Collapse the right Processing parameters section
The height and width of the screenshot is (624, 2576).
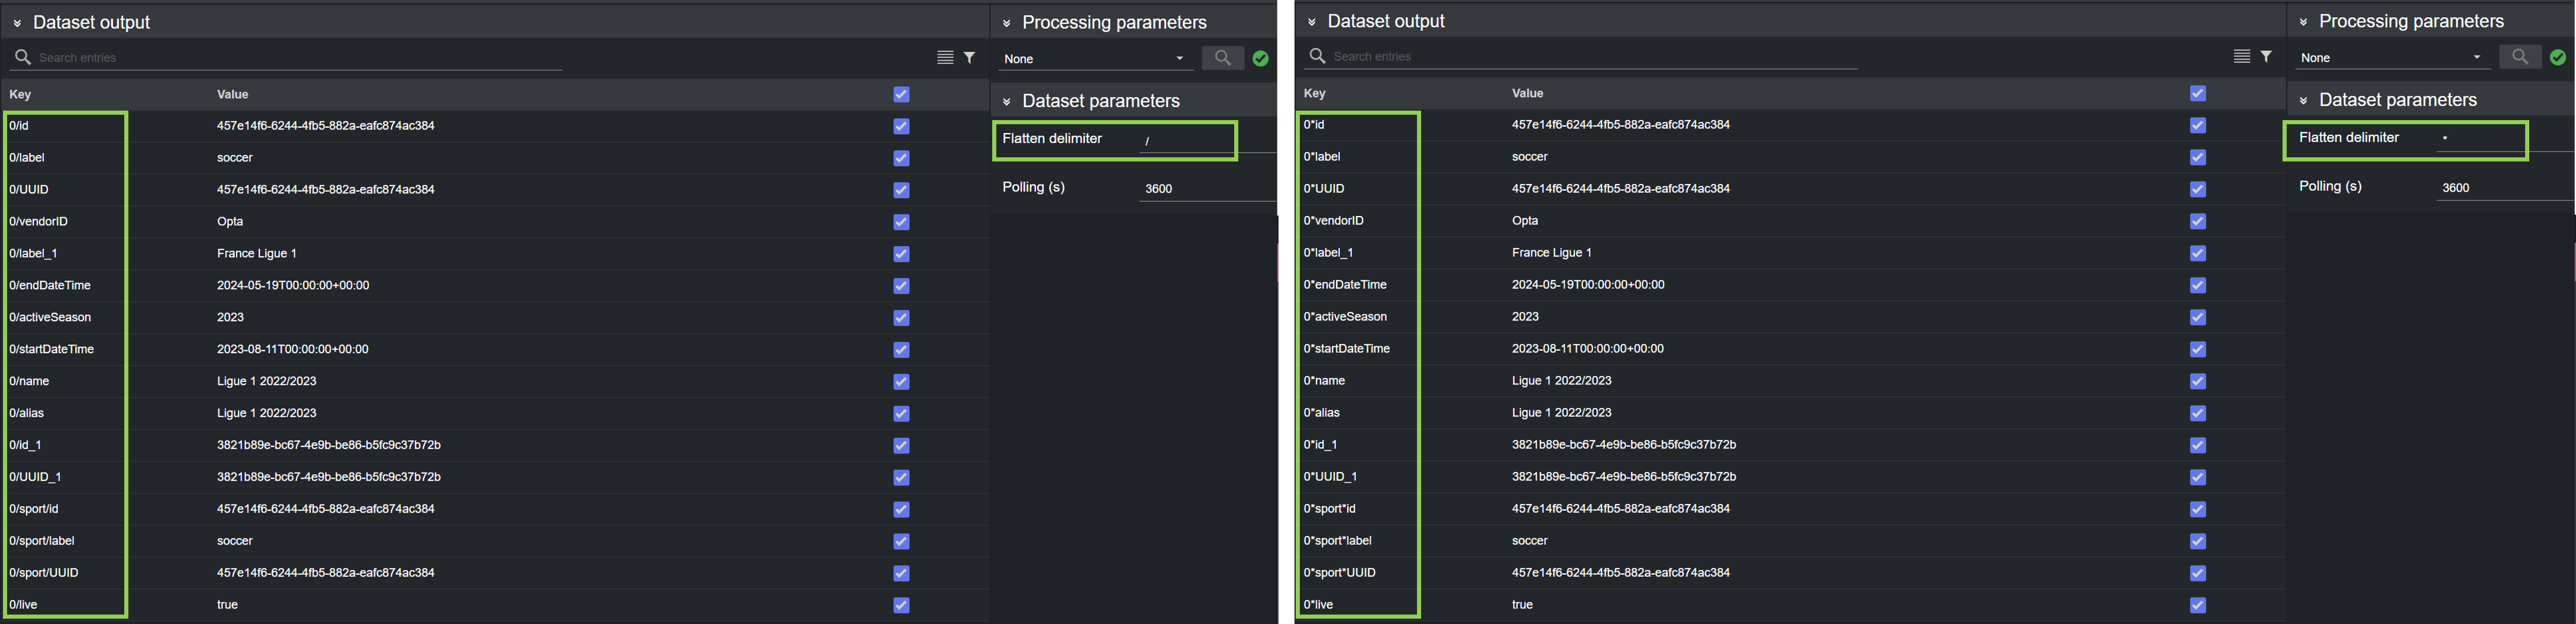(x=2303, y=22)
